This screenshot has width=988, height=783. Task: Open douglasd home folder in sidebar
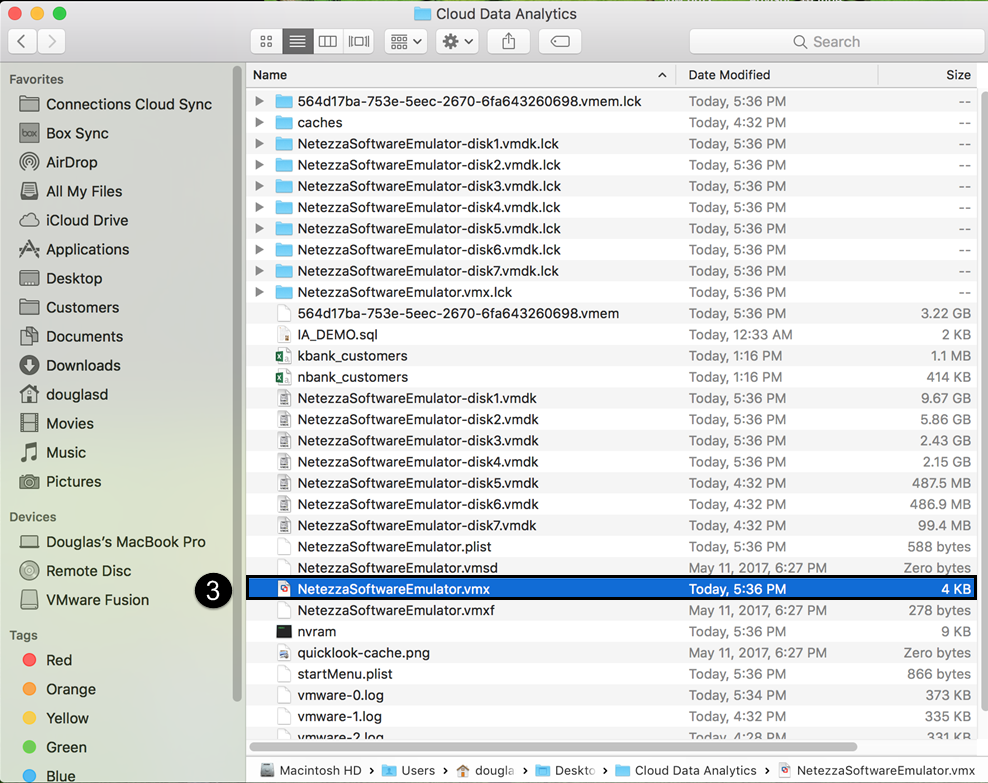[x=63, y=394]
